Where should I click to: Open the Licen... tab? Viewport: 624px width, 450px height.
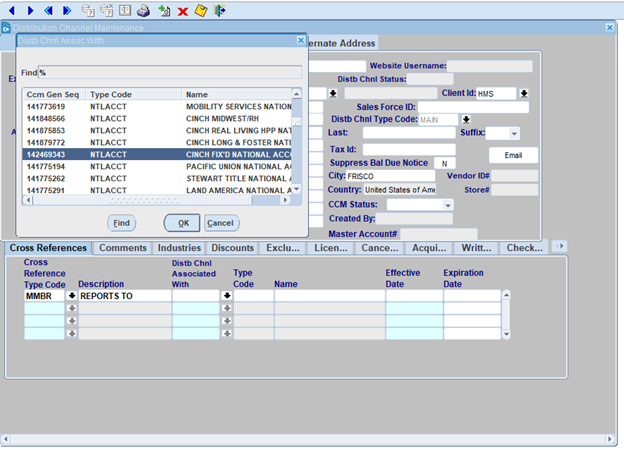coord(331,248)
